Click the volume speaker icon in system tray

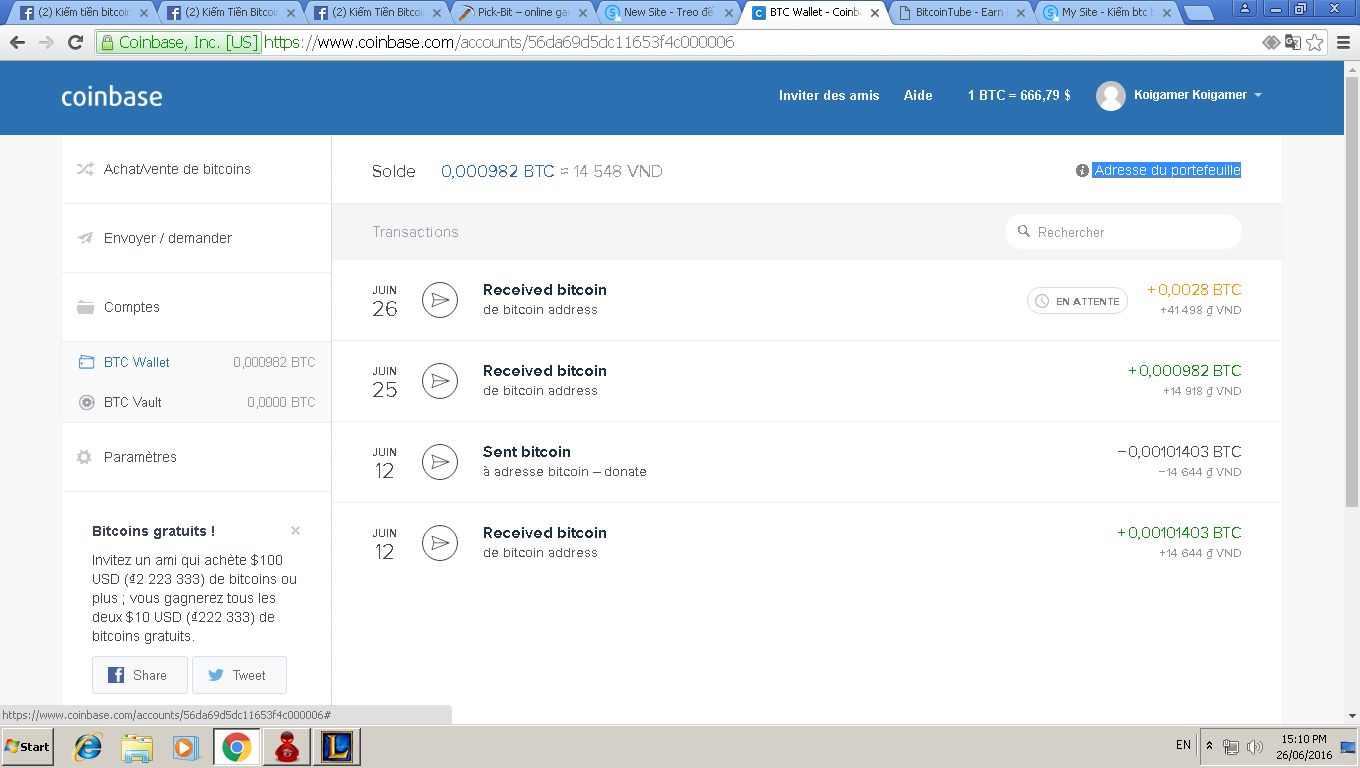coord(1254,747)
